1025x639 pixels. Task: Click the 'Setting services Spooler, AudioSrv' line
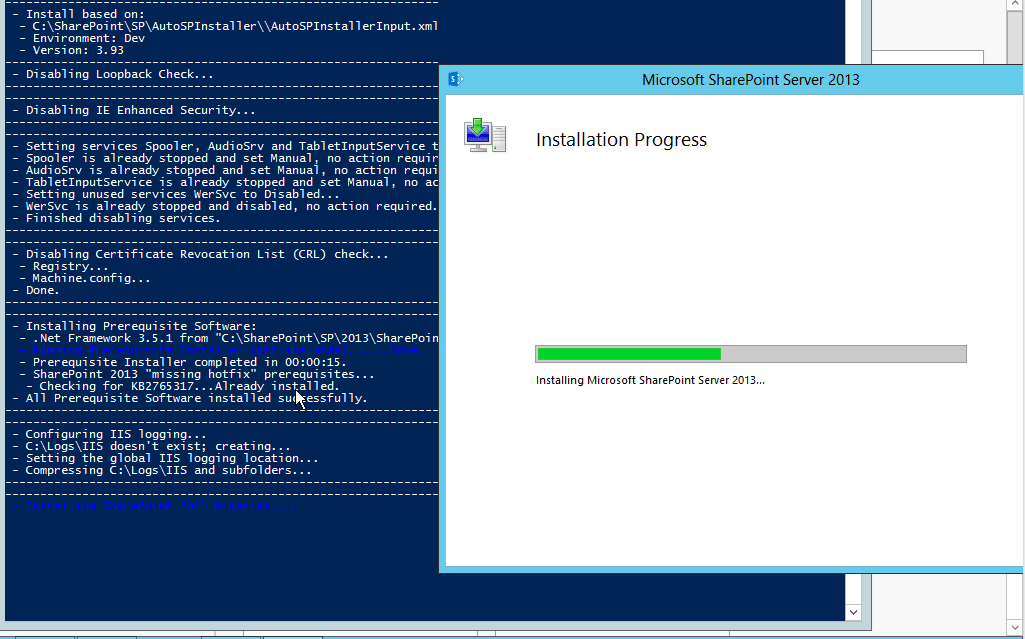click(x=226, y=146)
